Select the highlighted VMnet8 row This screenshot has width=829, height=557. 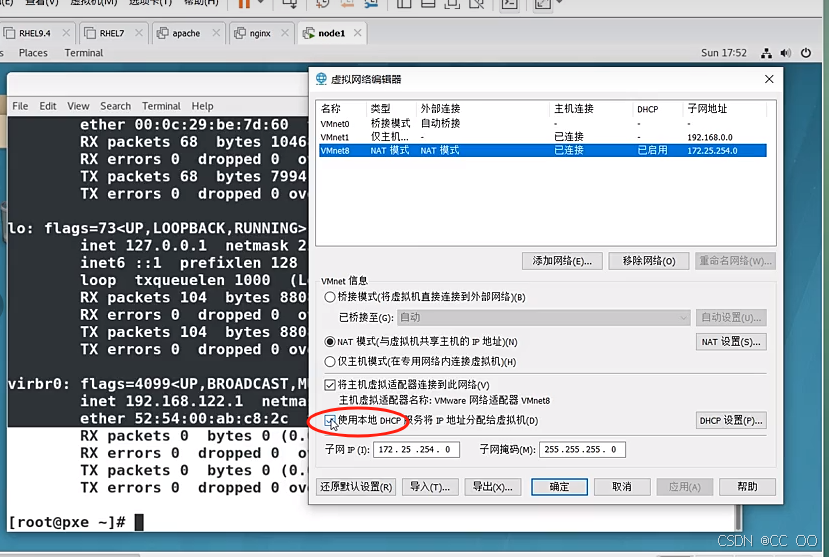(x=542, y=151)
